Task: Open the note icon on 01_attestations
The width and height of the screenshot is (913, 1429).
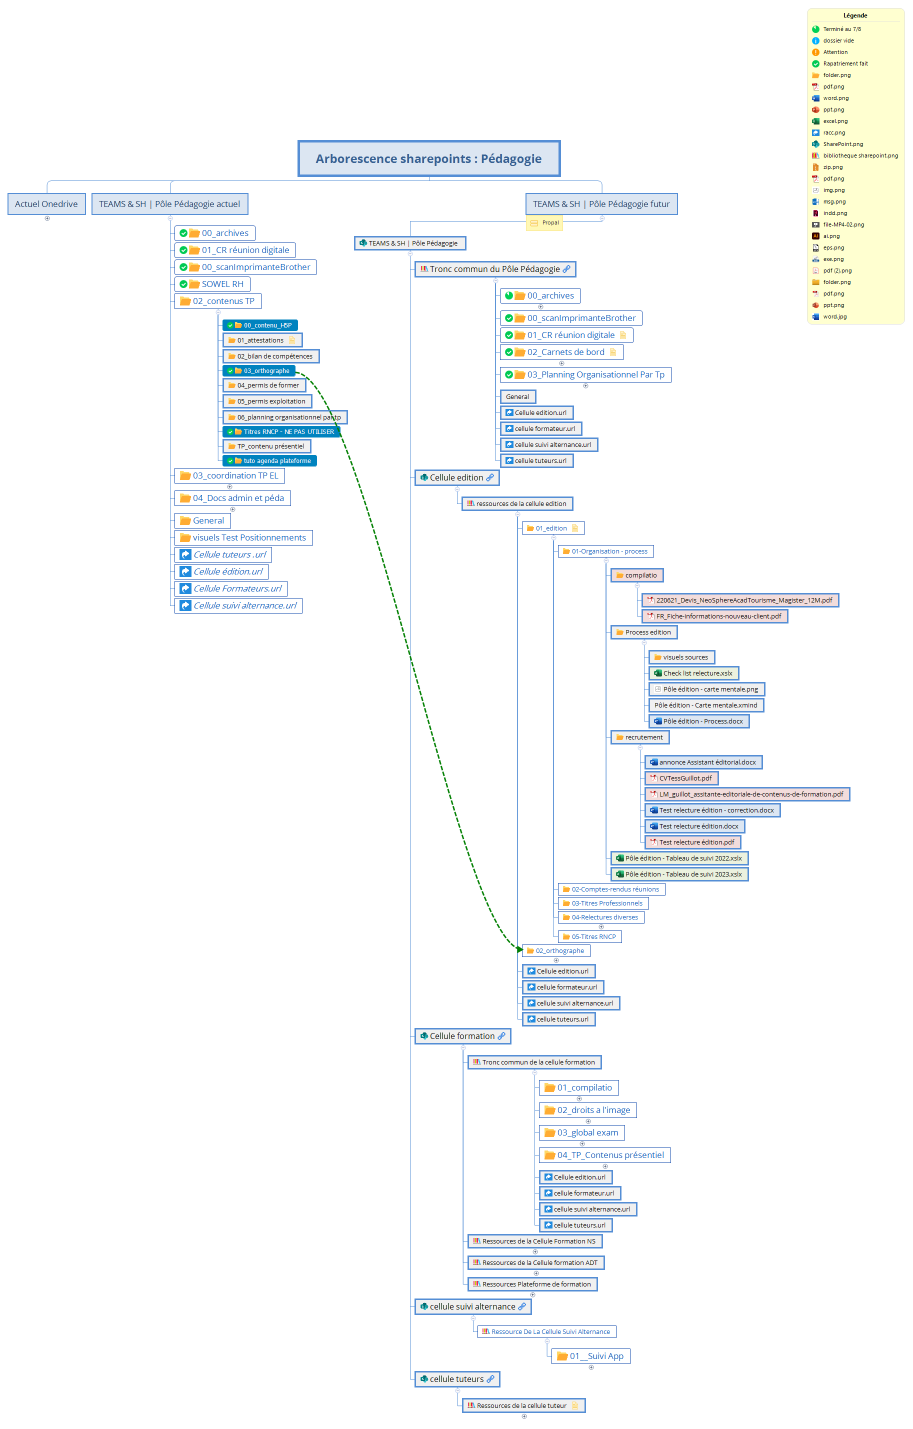Action: (292, 340)
